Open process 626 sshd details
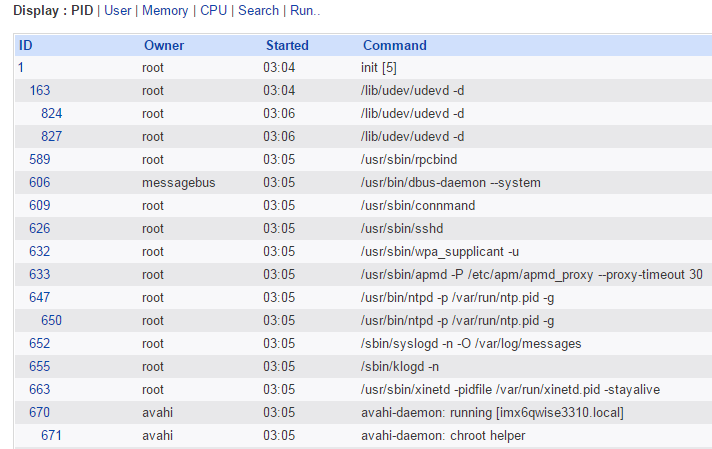The height and width of the screenshot is (449, 712). click(x=40, y=228)
